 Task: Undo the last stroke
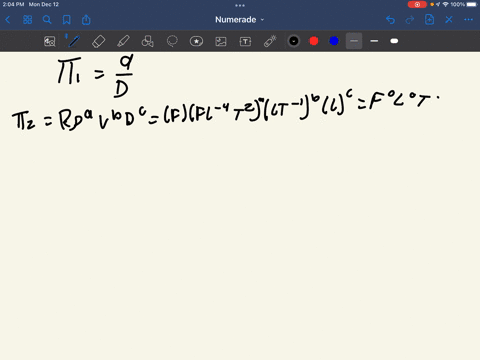(390, 20)
